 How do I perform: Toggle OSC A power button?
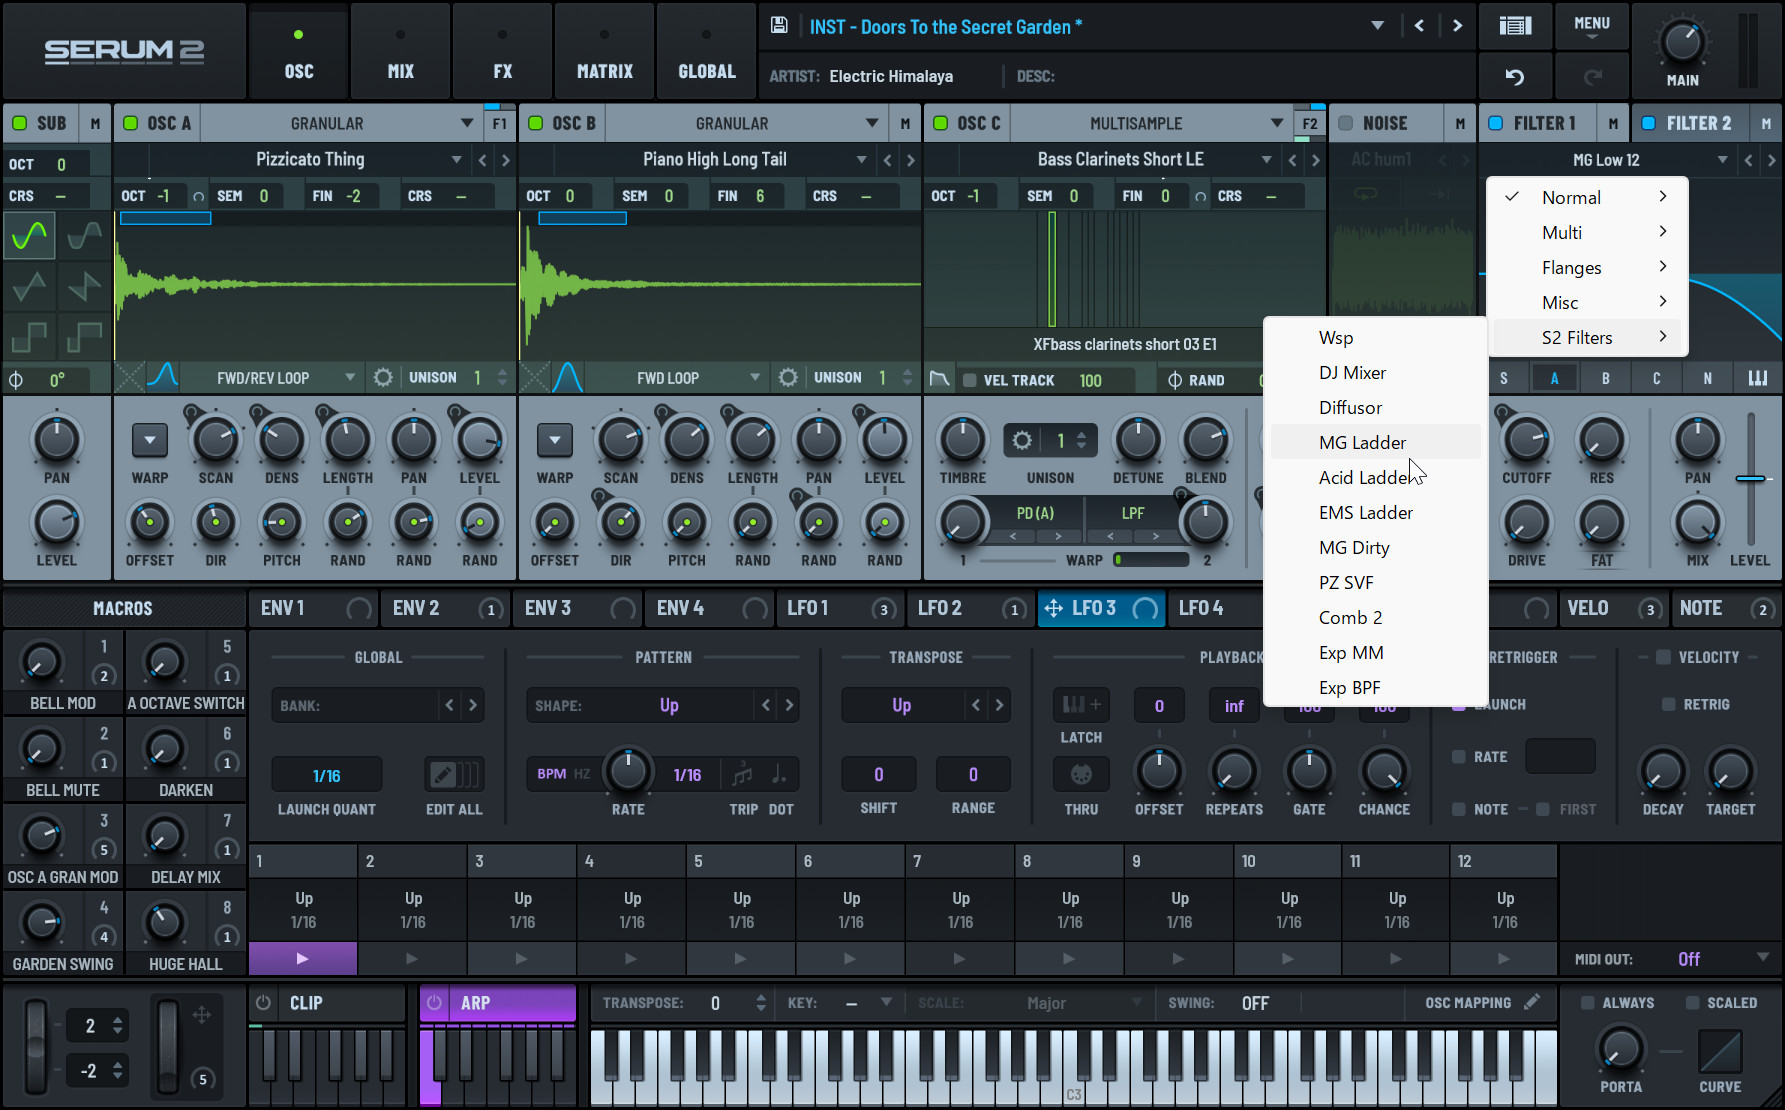click(130, 123)
